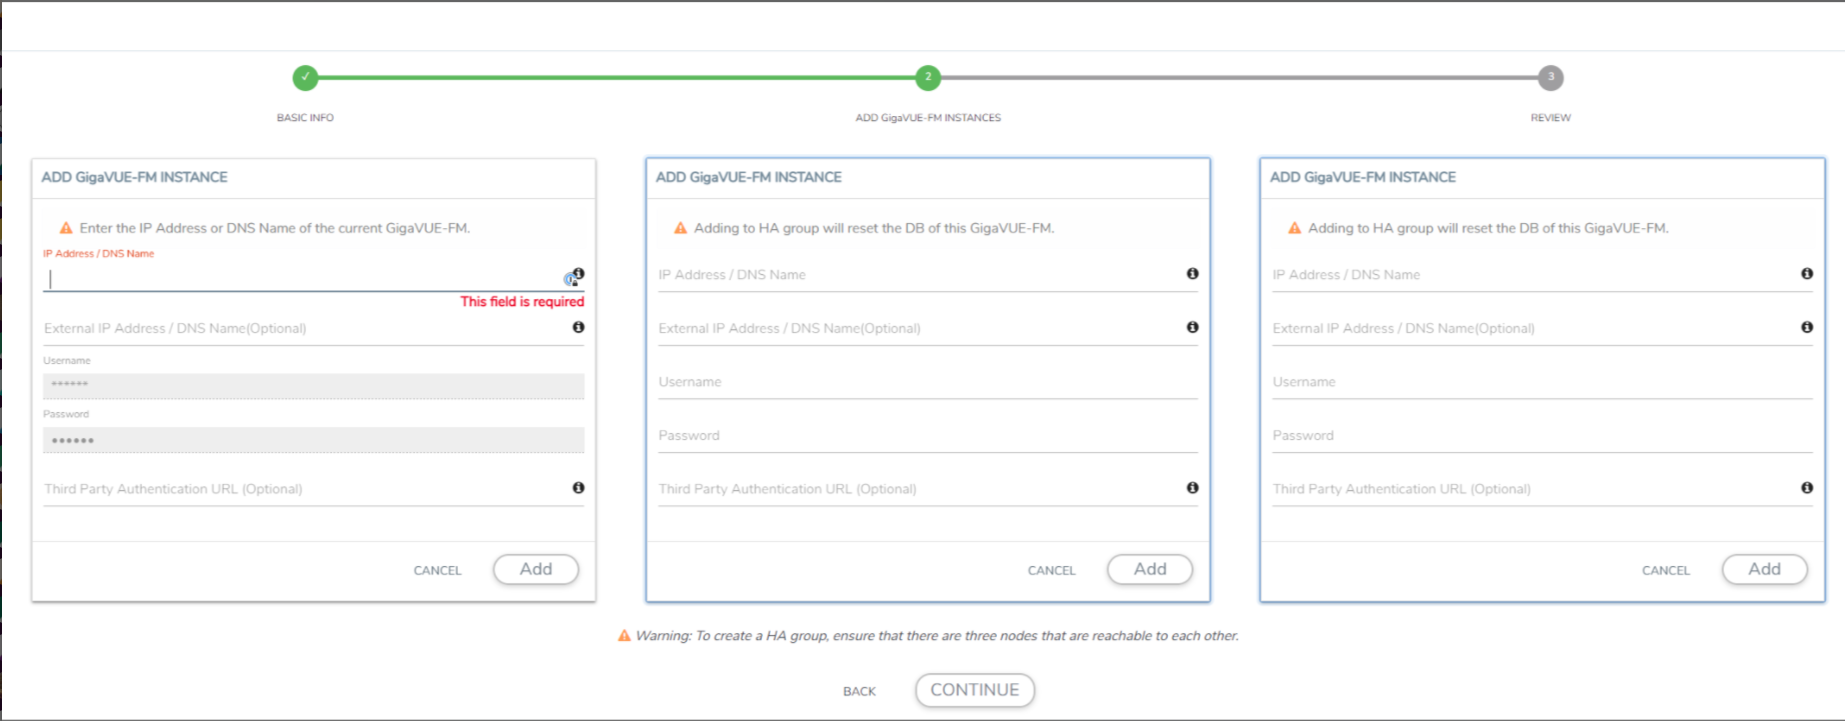Click info icon for second card Third Party Authentication URL
The image size is (1845, 721).
point(1192,488)
